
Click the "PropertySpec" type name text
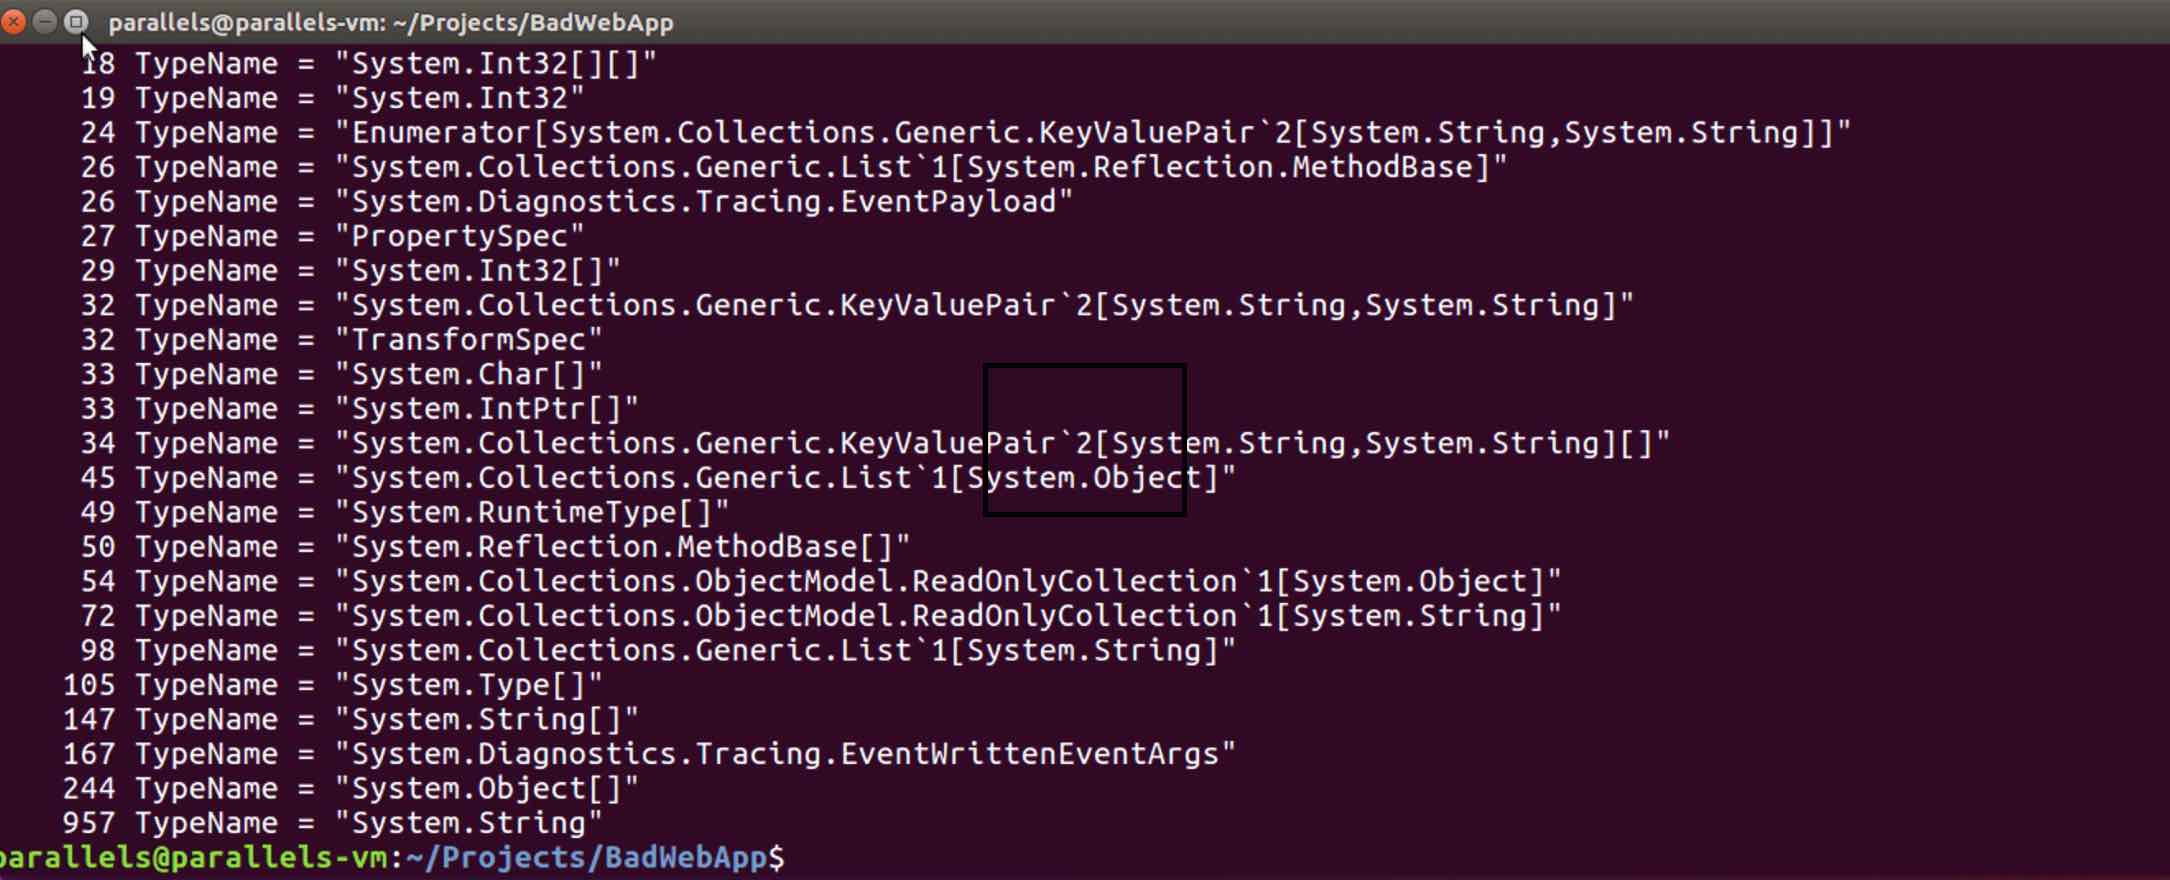point(459,237)
